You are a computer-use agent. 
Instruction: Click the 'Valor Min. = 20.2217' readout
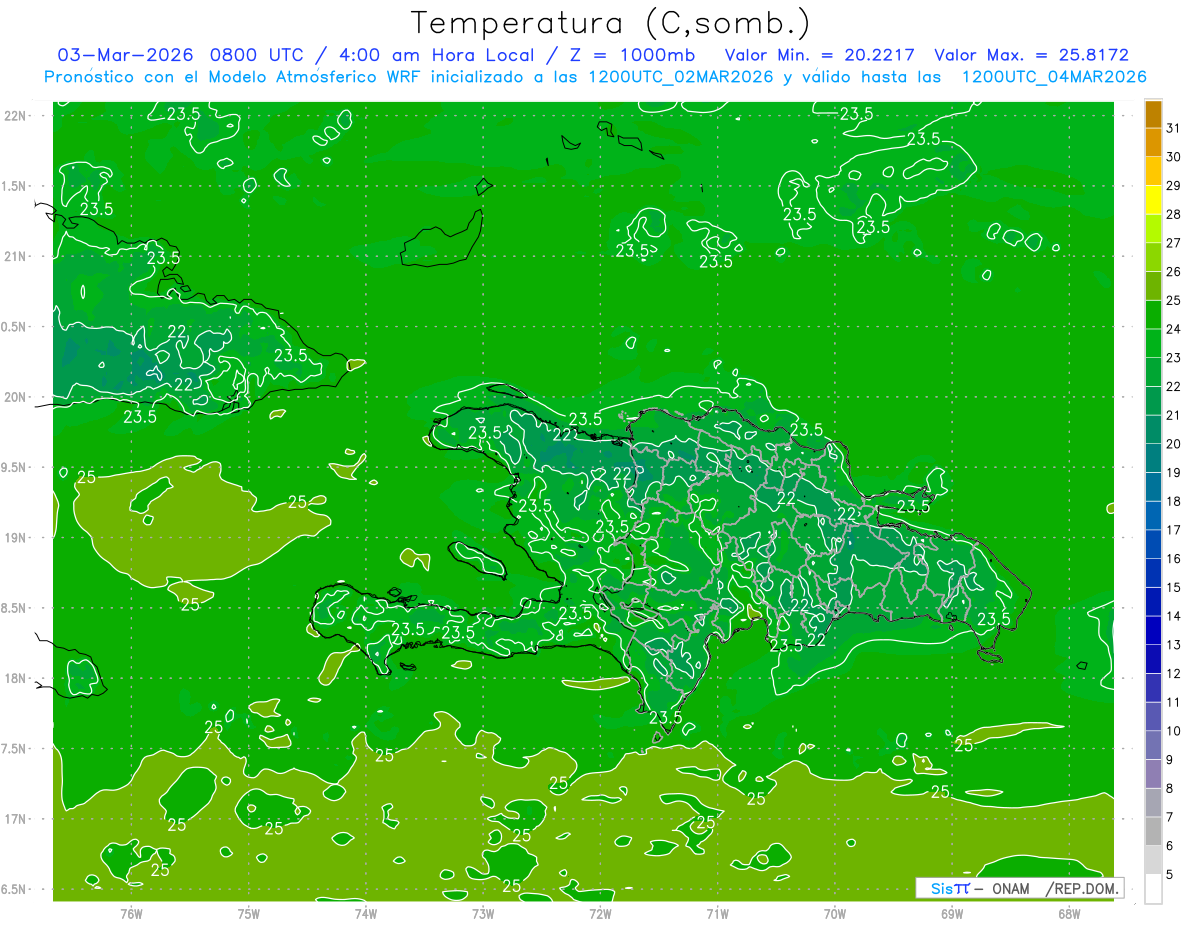820,55
